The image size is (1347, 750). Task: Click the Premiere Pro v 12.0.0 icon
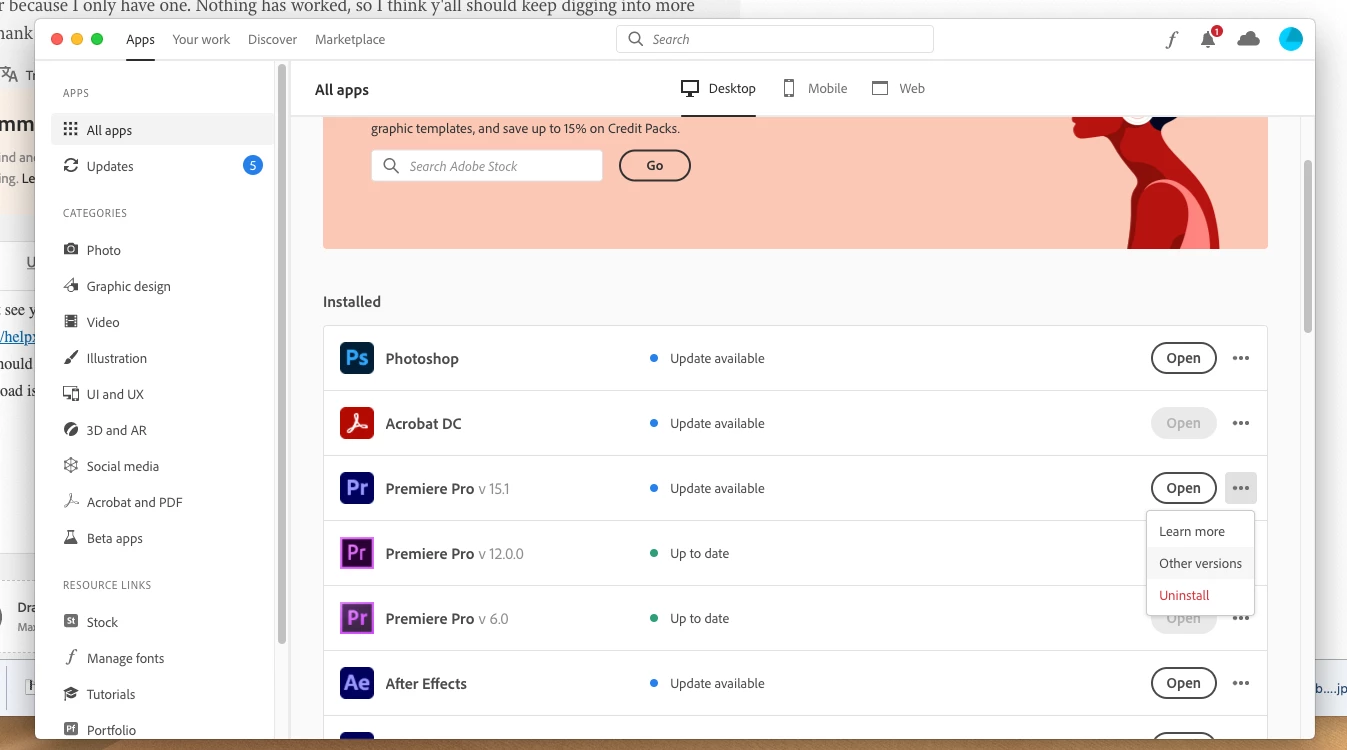357,553
